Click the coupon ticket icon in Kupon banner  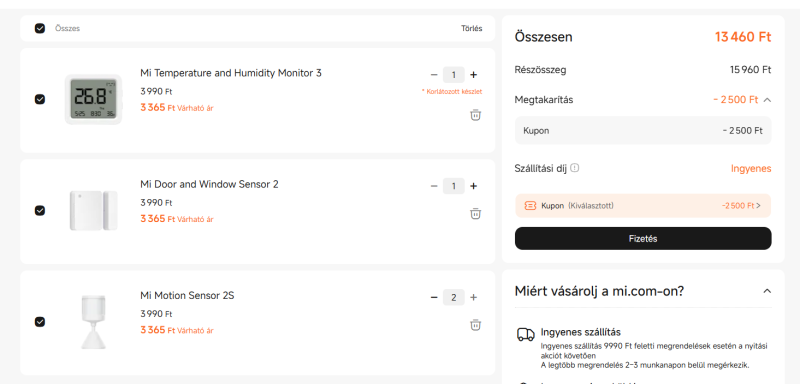[531, 206]
